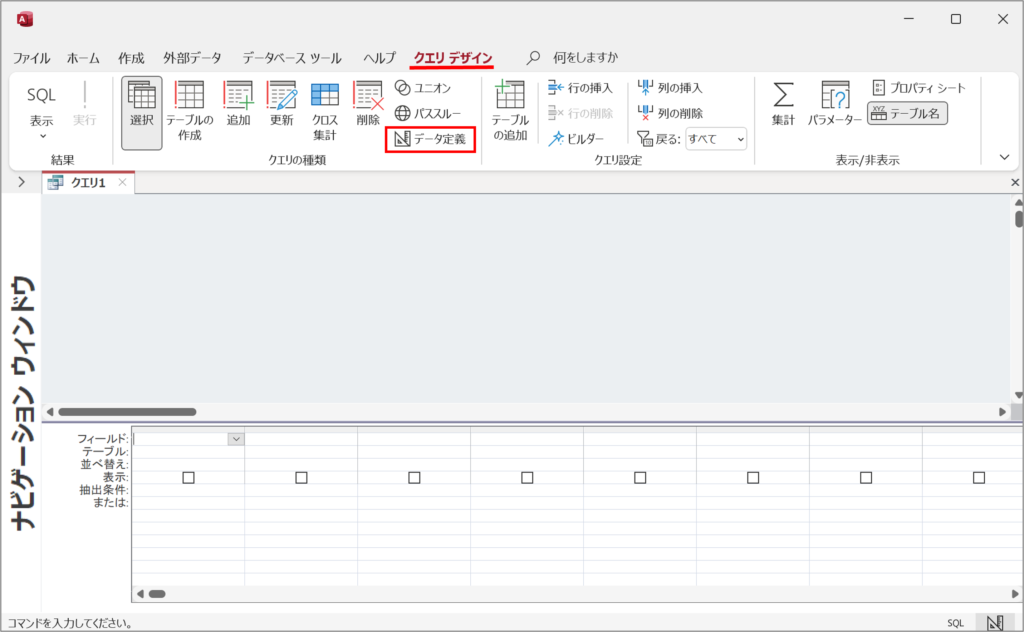Select the 更新 update query icon
1024x632 pixels.
click(281, 103)
